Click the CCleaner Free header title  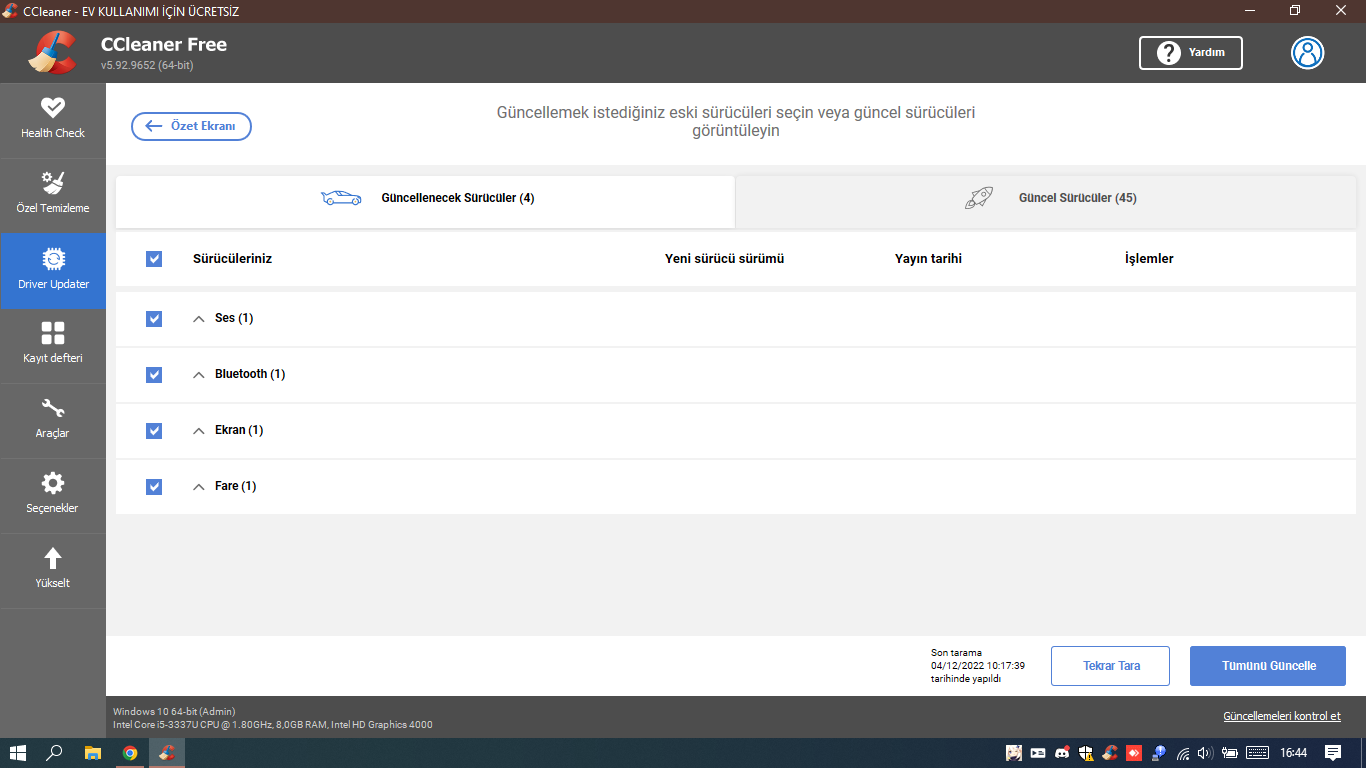coord(164,44)
